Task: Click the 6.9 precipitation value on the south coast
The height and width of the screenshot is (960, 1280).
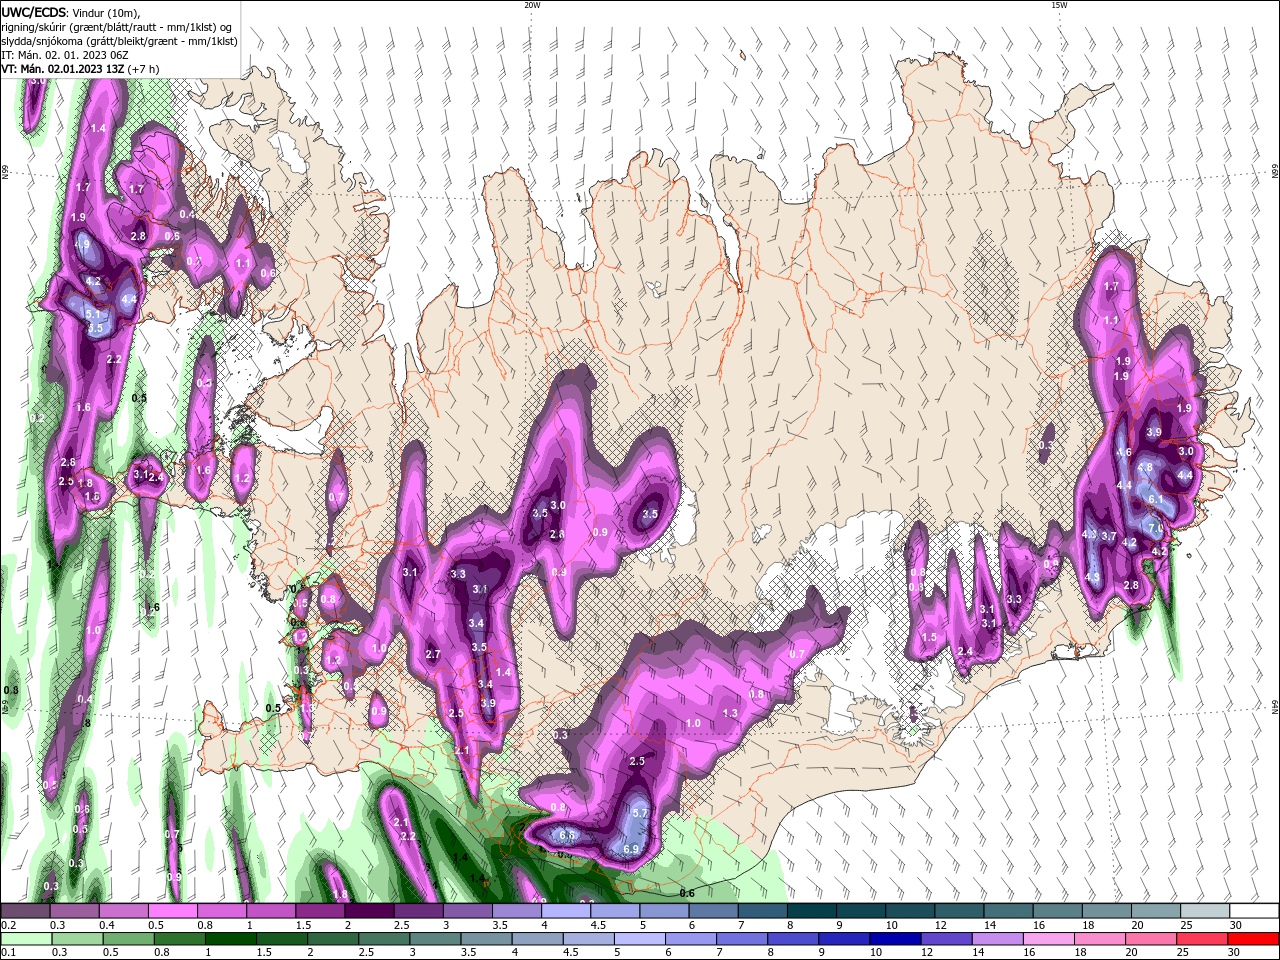Action: coord(631,849)
